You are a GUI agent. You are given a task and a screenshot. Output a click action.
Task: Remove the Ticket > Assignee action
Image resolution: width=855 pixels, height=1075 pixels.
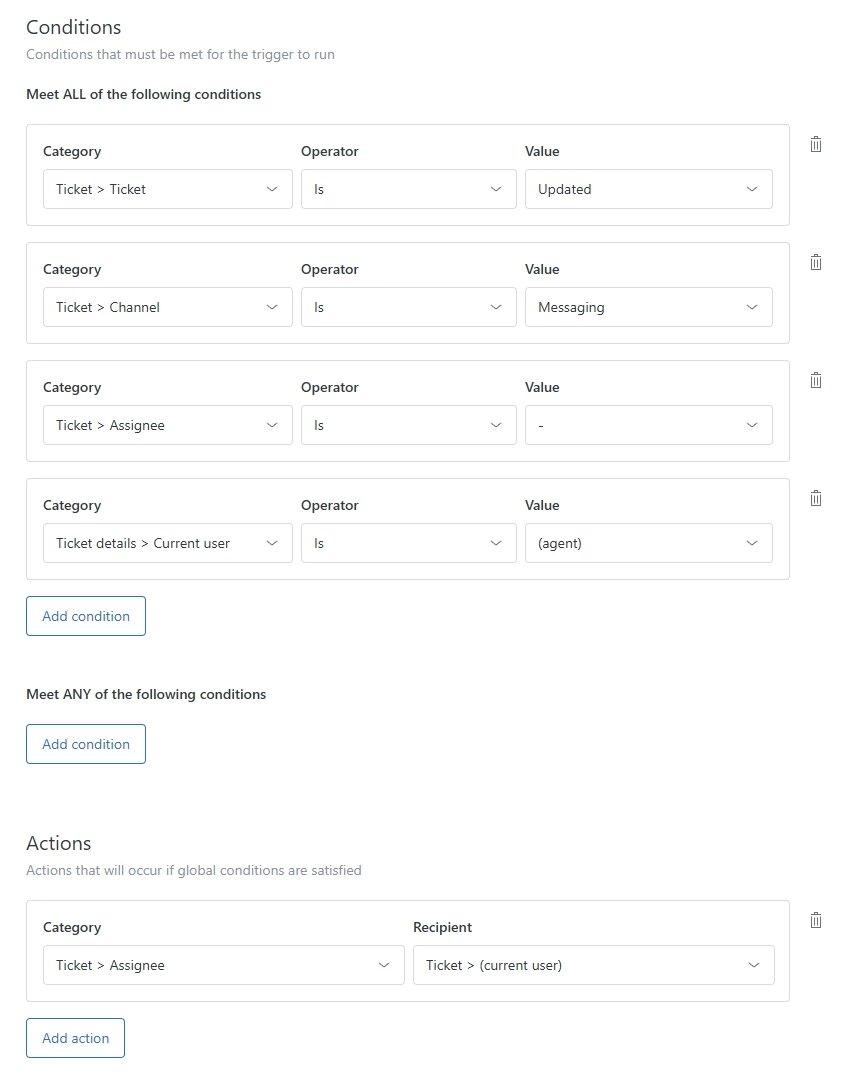coord(816,920)
